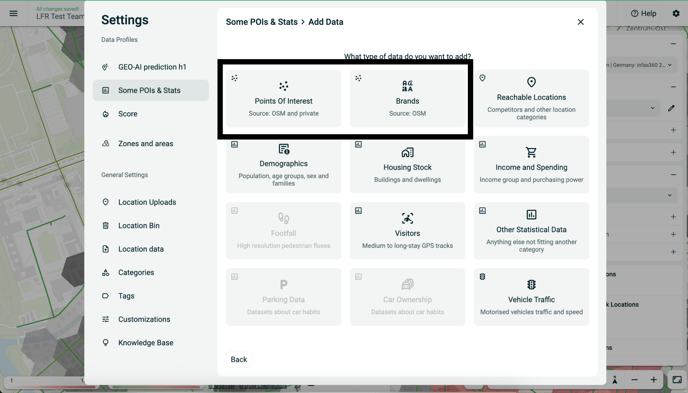
Task: Open the hamburger menu icon
Action: pyautogui.click(x=14, y=14)
